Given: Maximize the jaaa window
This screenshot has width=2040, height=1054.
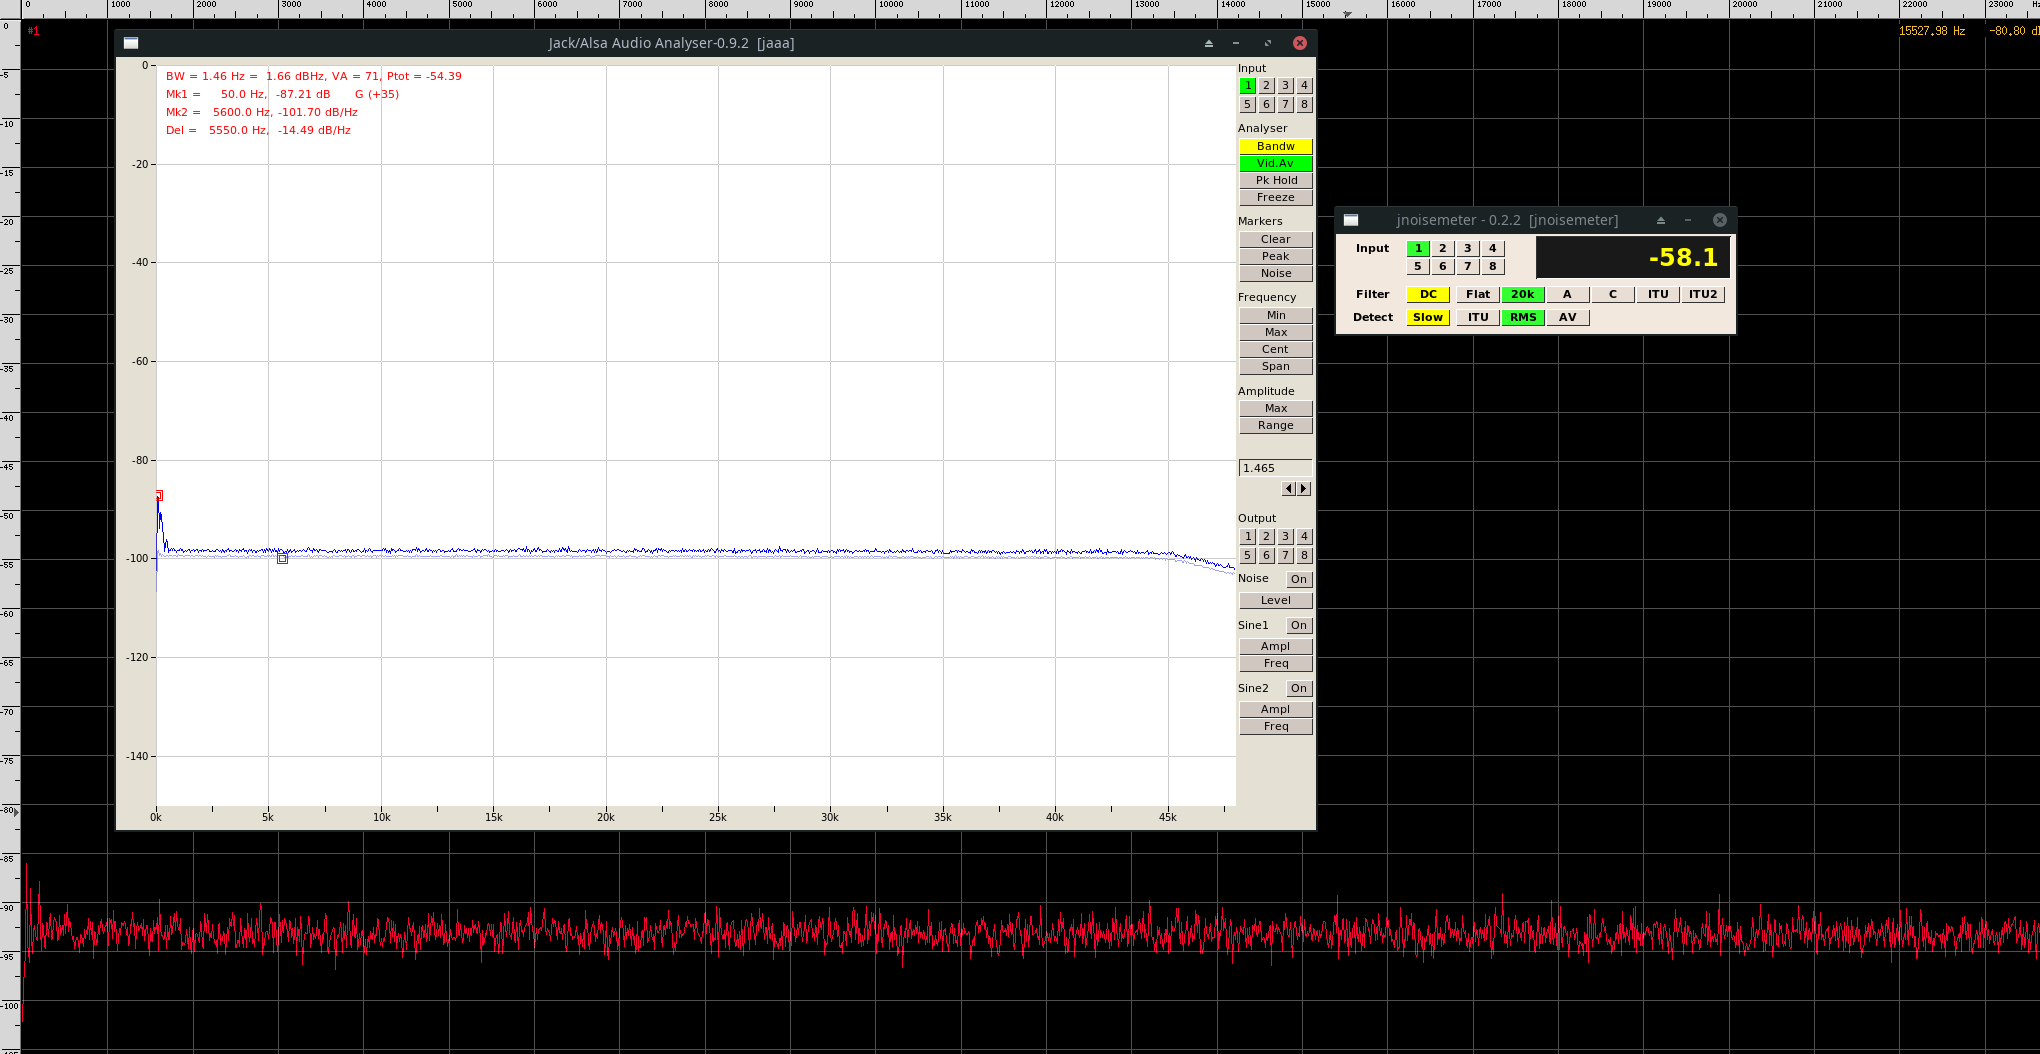Looking at the screenshot, I should [x=1267, y=43].
